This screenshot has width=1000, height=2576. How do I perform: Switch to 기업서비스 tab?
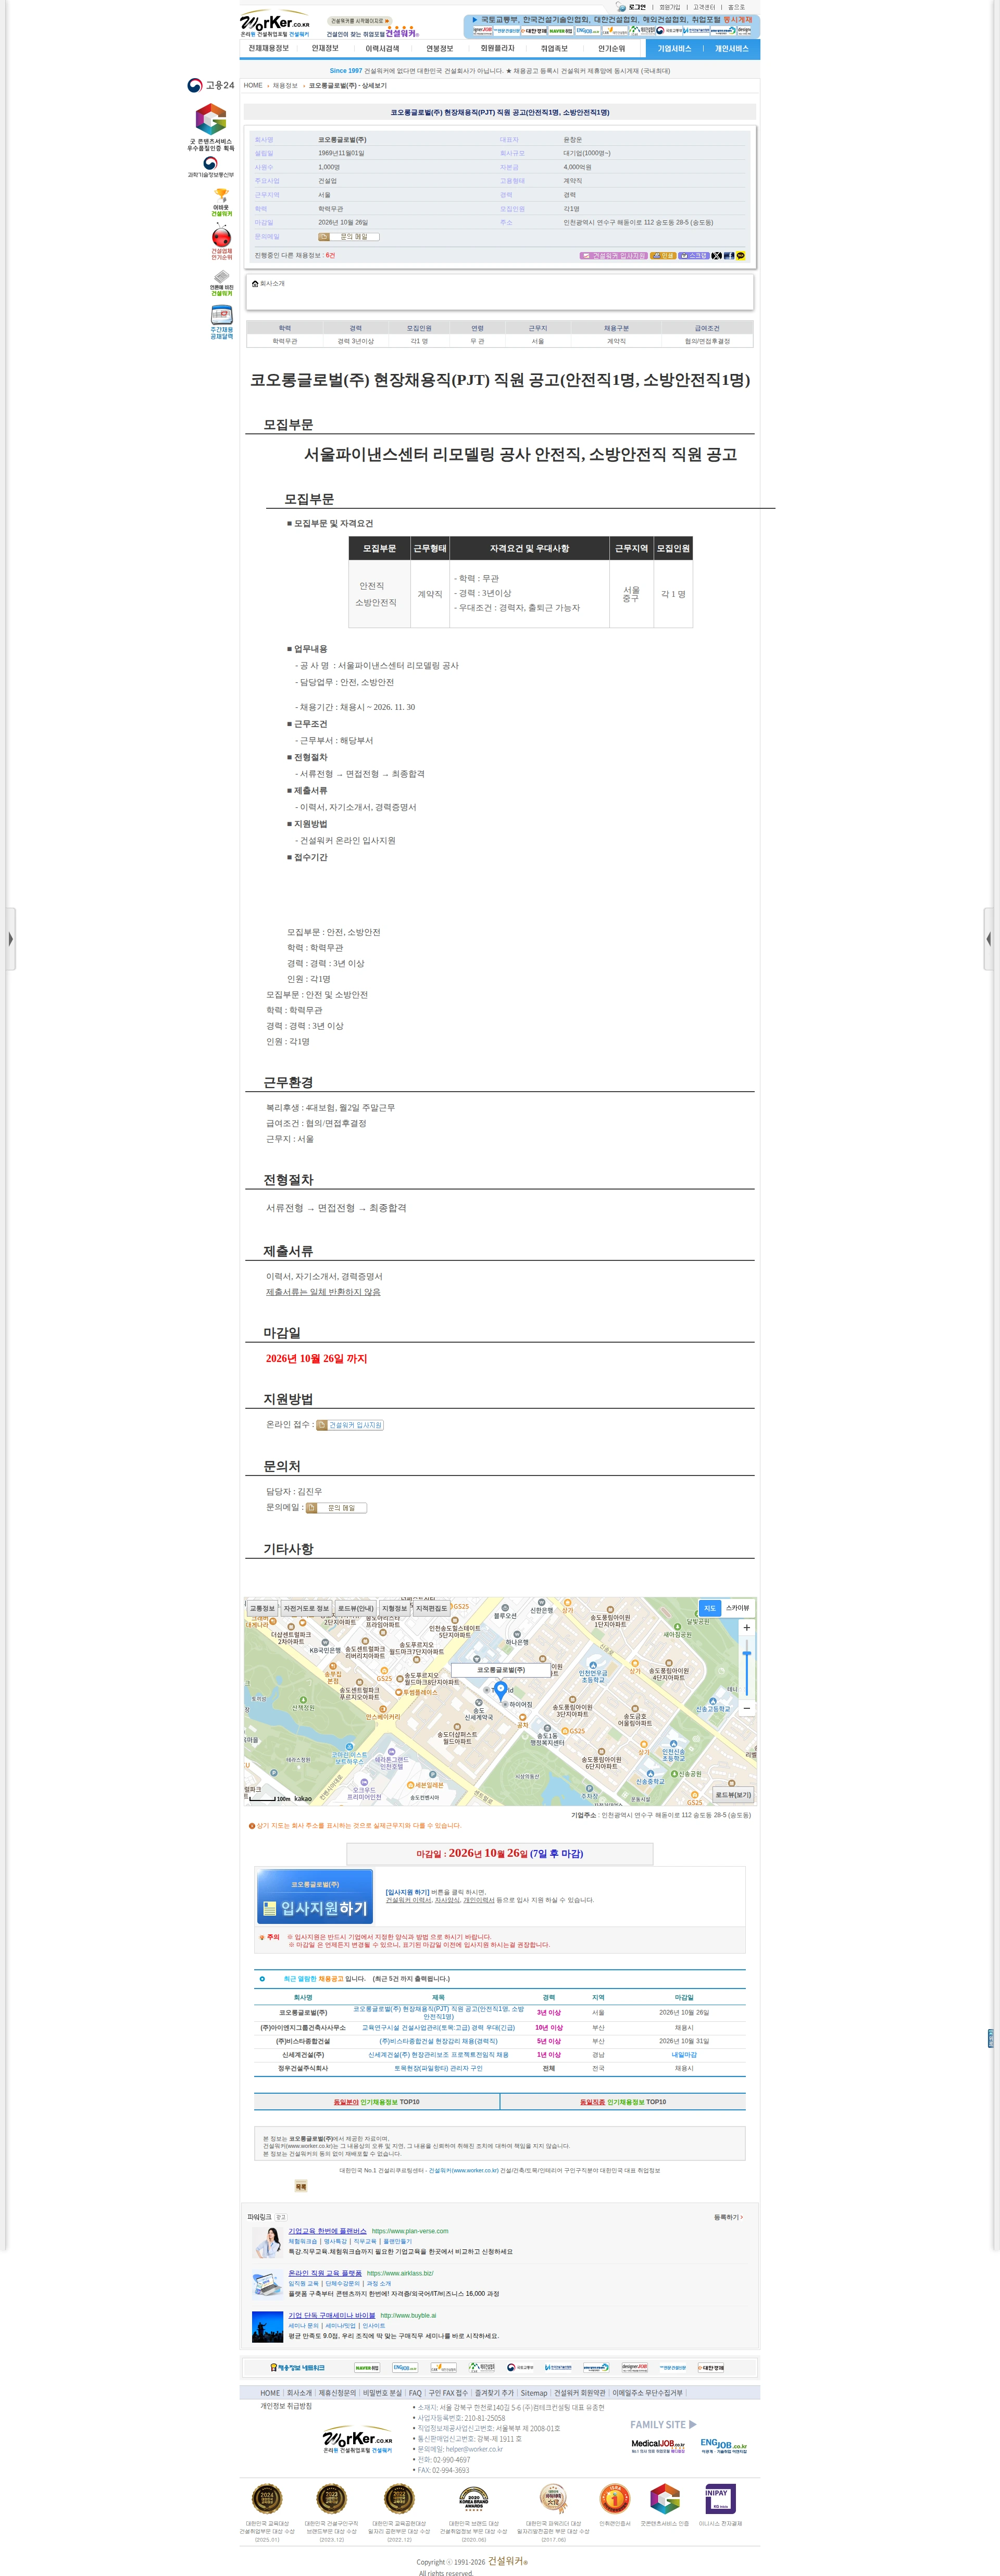tap(674, 48)
